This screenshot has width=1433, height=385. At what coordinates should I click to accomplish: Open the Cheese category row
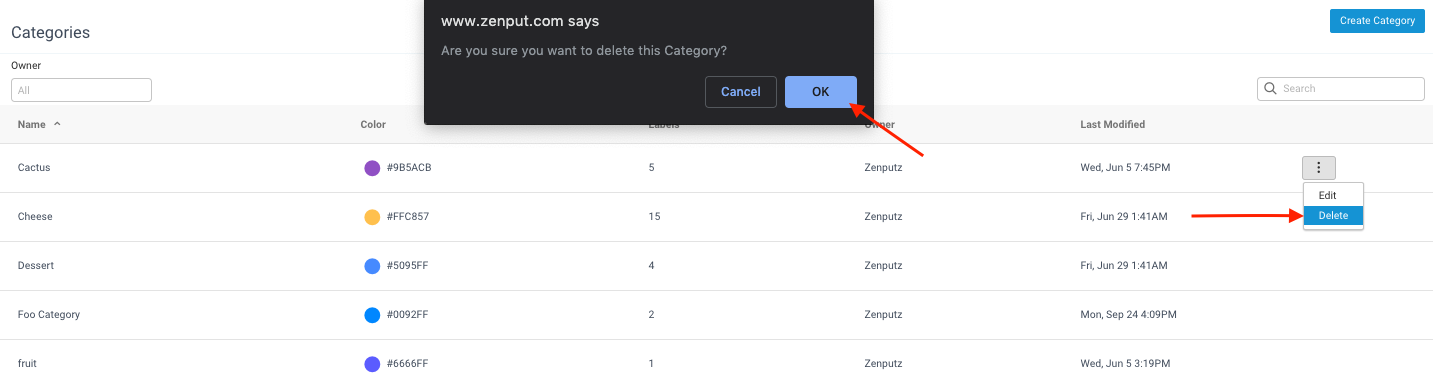coord(716,217)
